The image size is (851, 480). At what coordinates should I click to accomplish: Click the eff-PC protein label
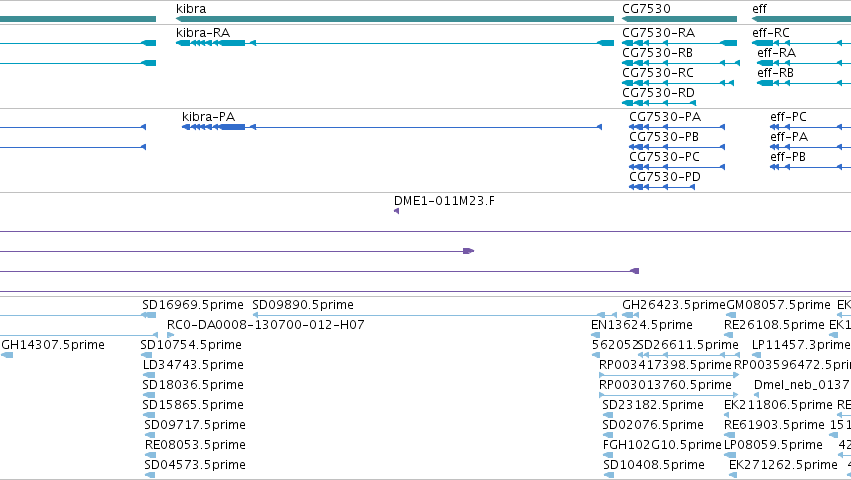(x=788, y=117)
